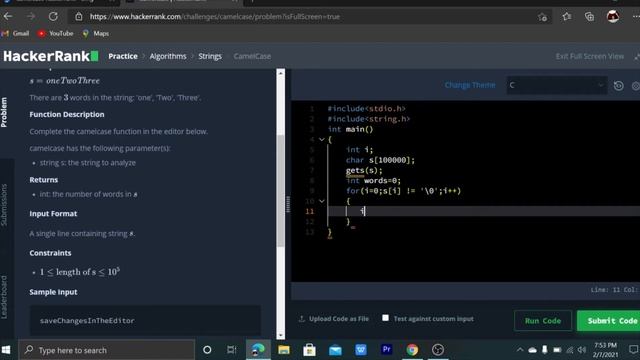Image resolution: width=640 pixels, height=360 pixels.
Task: Click the gets(s); code line
Action: [x=364, y=170]
